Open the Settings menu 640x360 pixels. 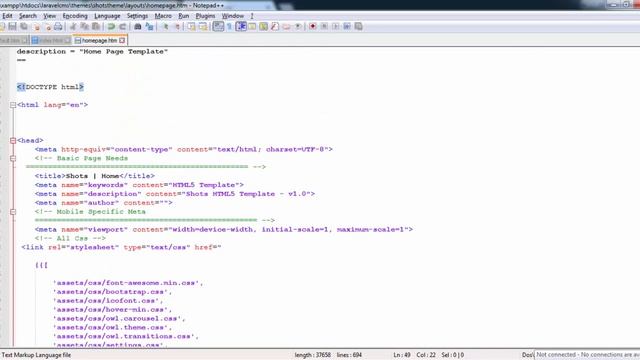137,16
